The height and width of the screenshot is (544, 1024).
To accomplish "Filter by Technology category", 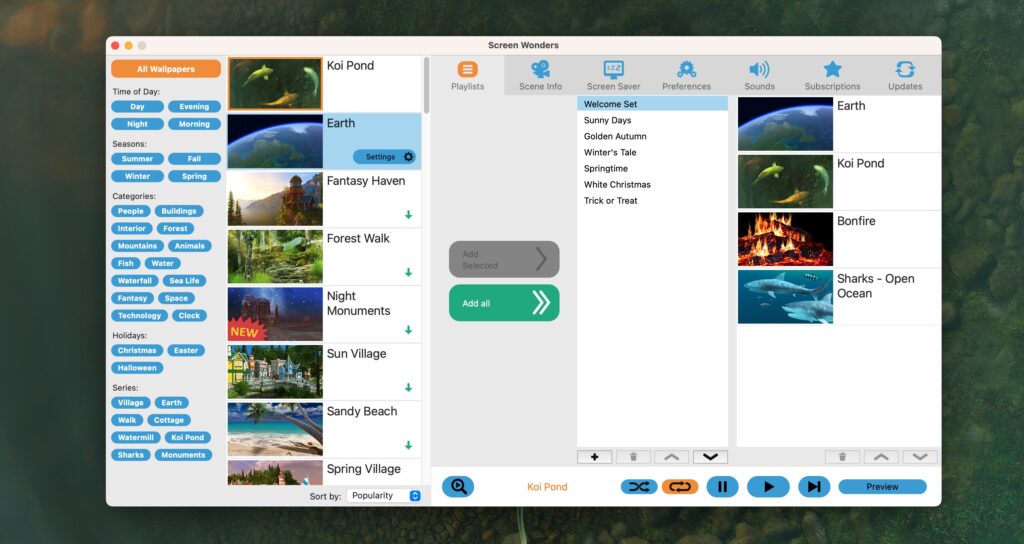I will tap(139, 315).
